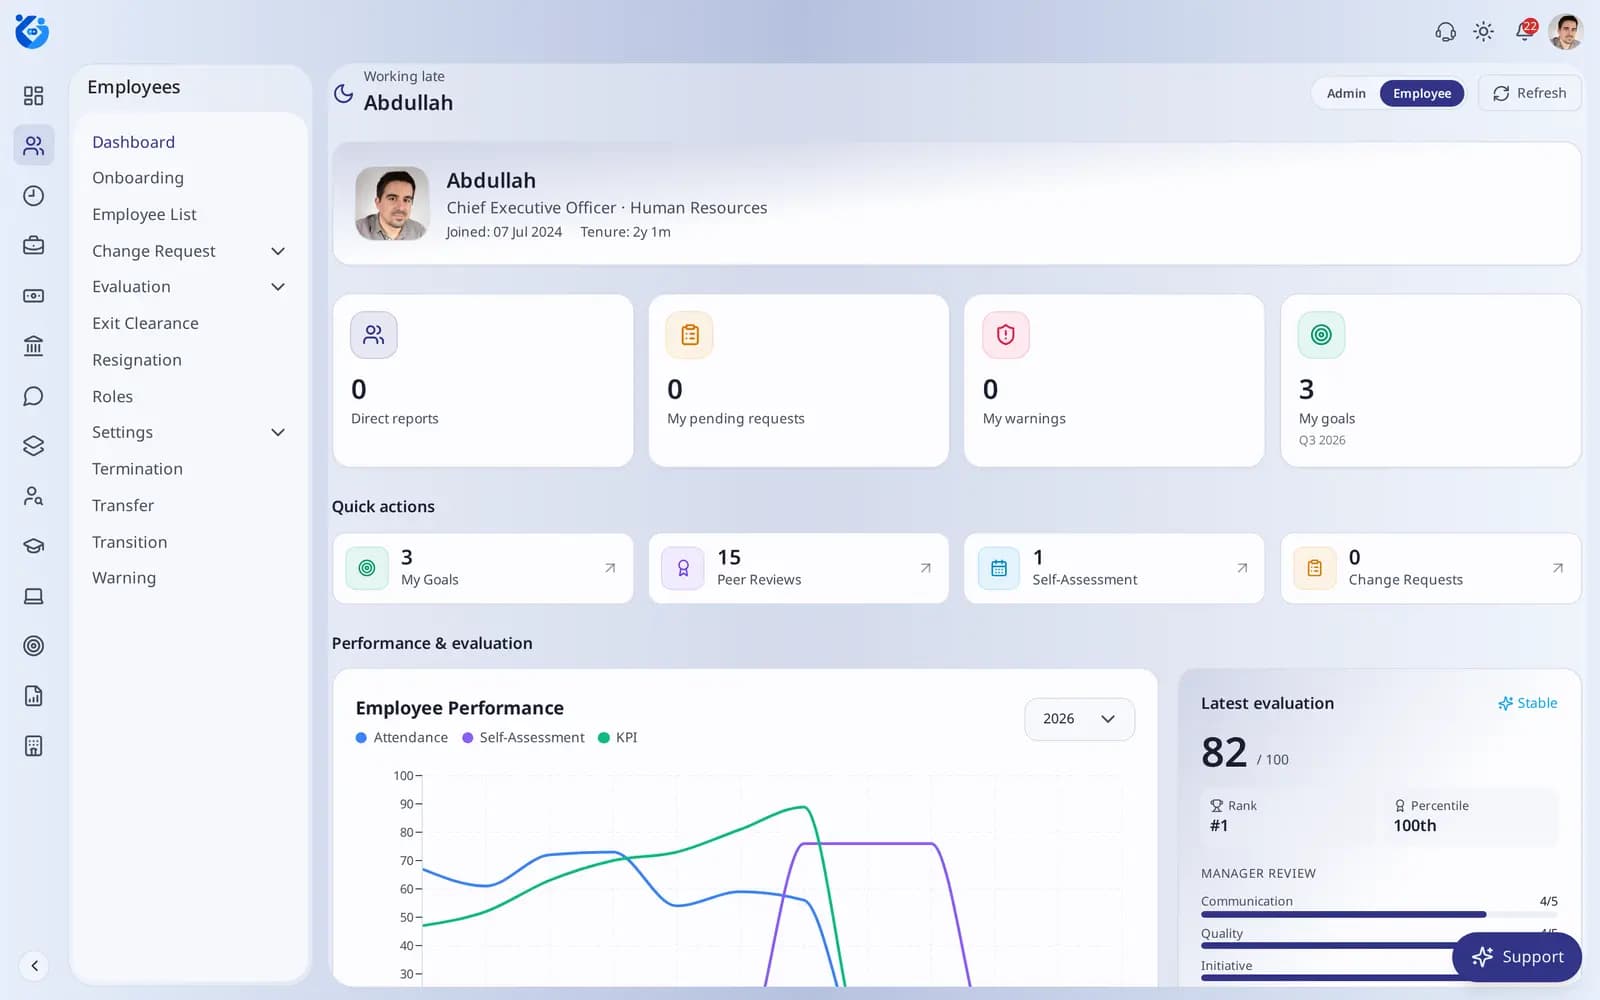
Task: Click the Refresh button
Action: 1530,93
